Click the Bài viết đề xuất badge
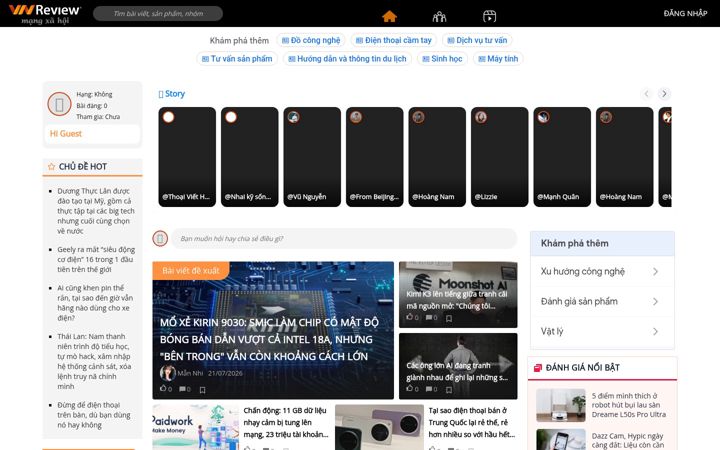This screenshot has height=450, width=720. click(191, 271)
